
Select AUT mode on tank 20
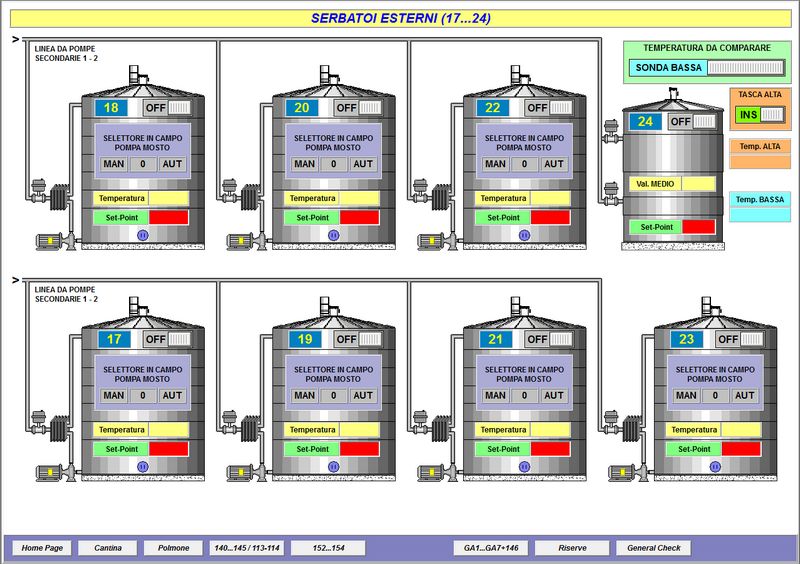362,164
